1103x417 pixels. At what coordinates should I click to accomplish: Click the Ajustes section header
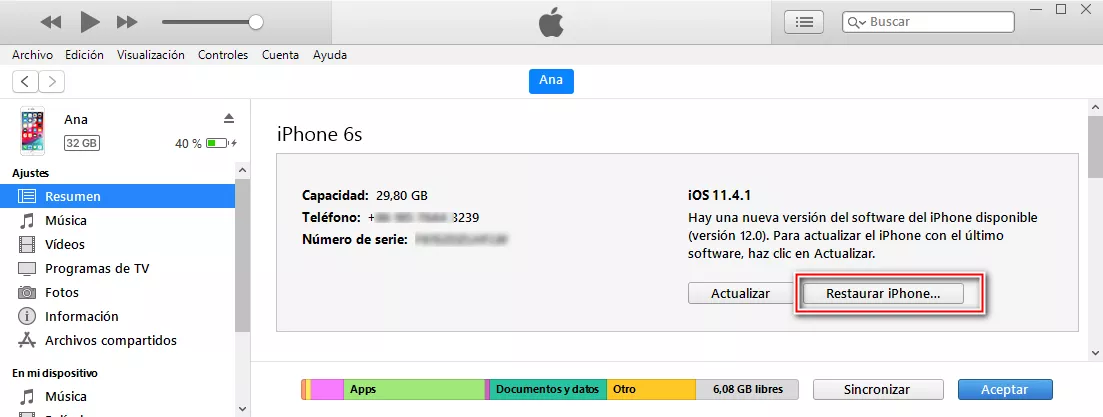(30, 173)
